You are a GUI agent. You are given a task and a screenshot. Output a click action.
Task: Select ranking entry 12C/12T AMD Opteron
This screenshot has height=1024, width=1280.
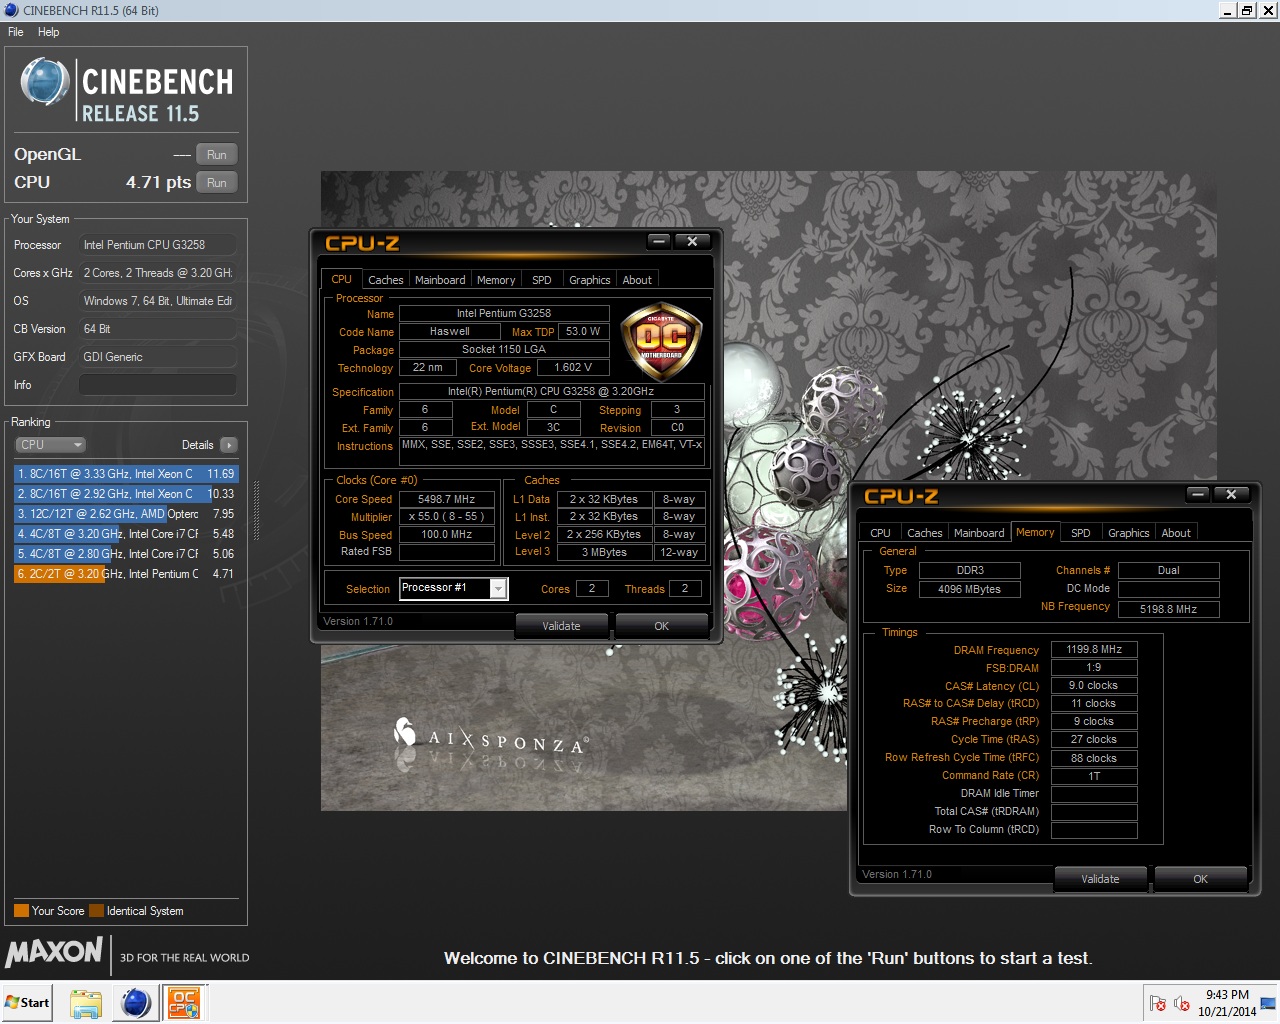126,514
